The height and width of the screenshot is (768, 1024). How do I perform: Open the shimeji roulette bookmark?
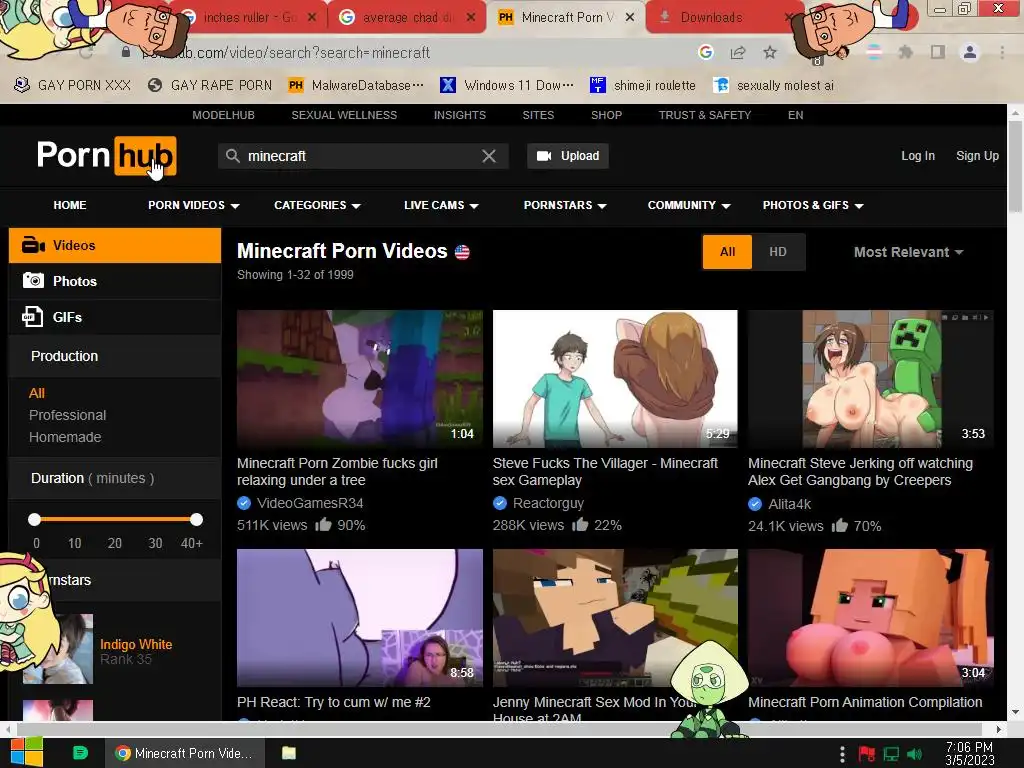[643, 86]
